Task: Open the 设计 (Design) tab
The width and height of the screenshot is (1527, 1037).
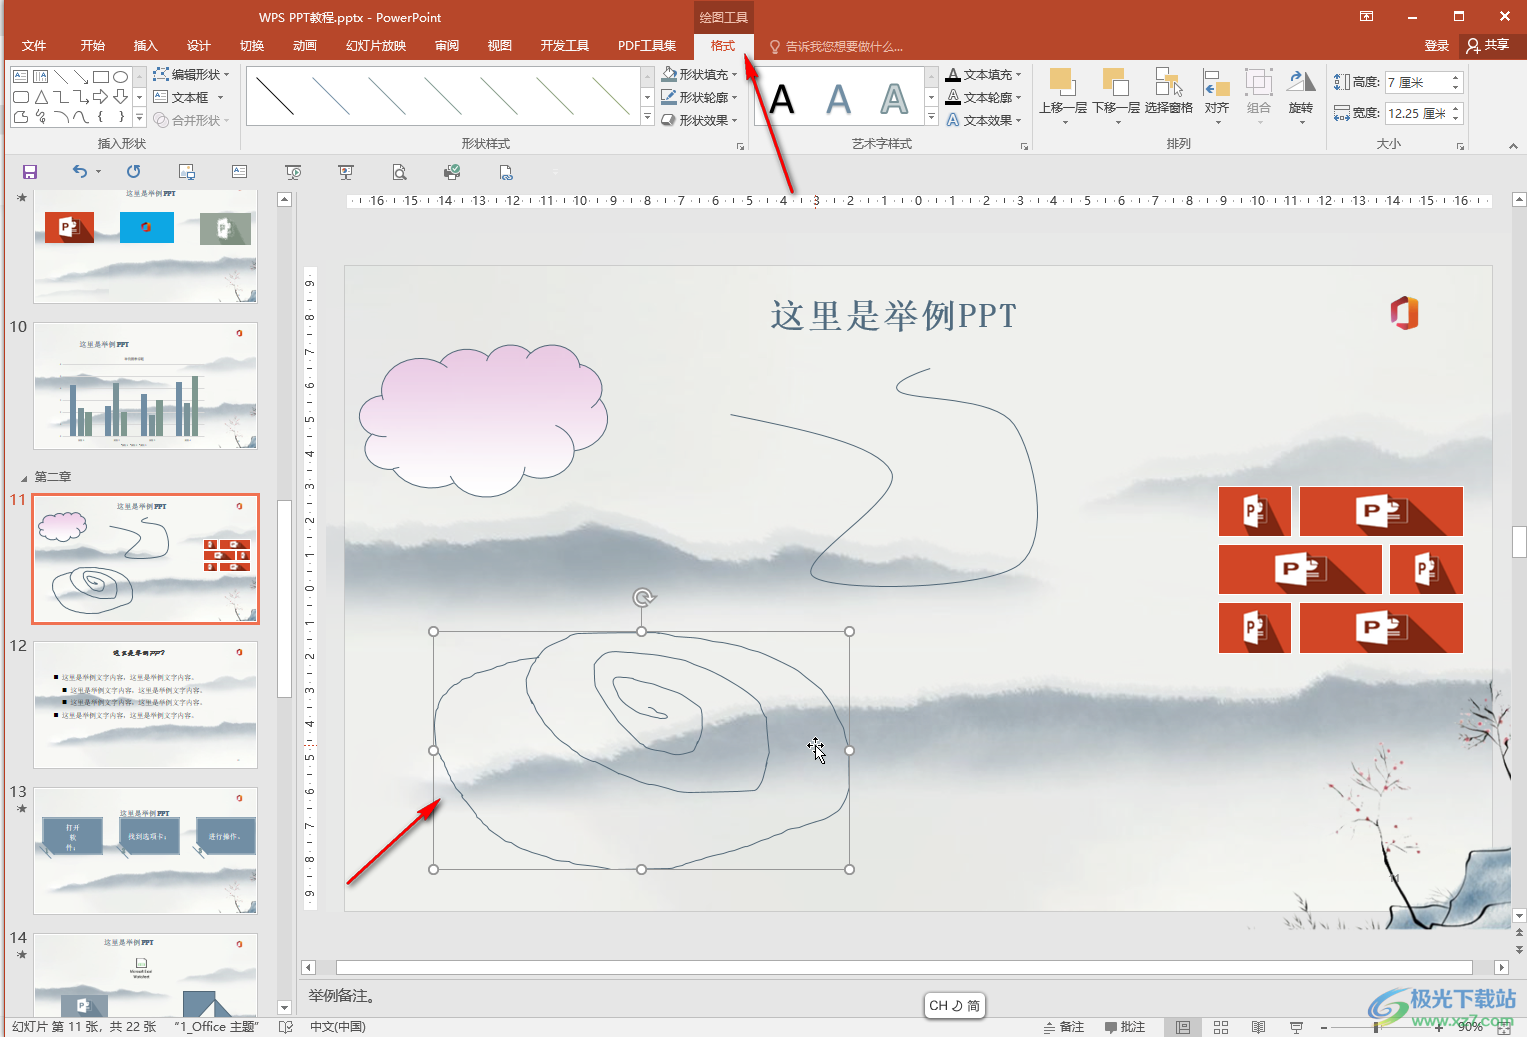Action: pyautogui.click(x=199, y=46)
